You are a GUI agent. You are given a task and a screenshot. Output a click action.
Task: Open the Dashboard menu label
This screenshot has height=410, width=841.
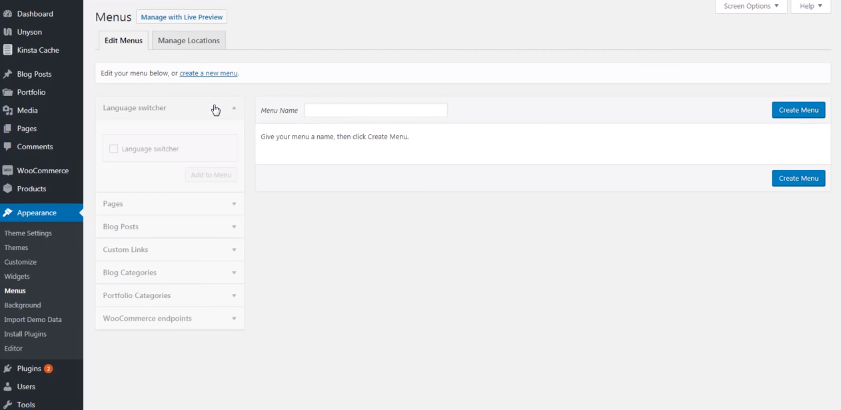click(35, 14)
